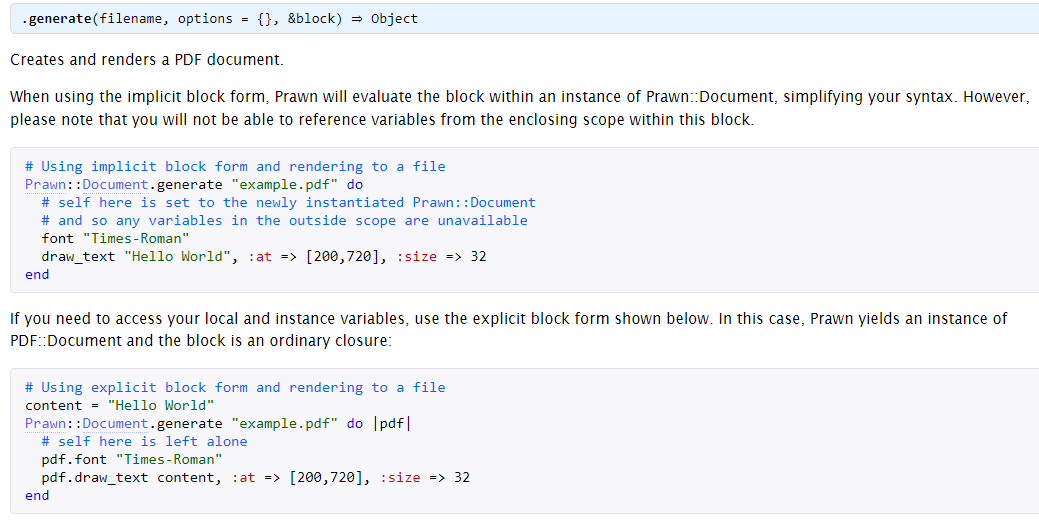Click the draw_text "Hello World" code line
The image size is (1039, 522).
pyautogui.click(x=264, y=256)
